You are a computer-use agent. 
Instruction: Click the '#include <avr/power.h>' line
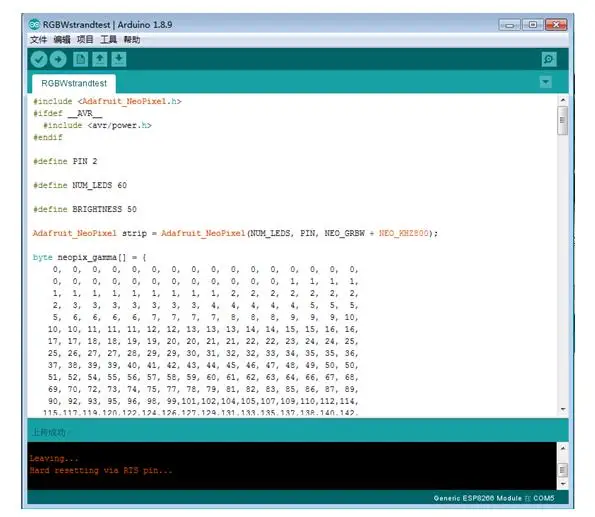97,125
